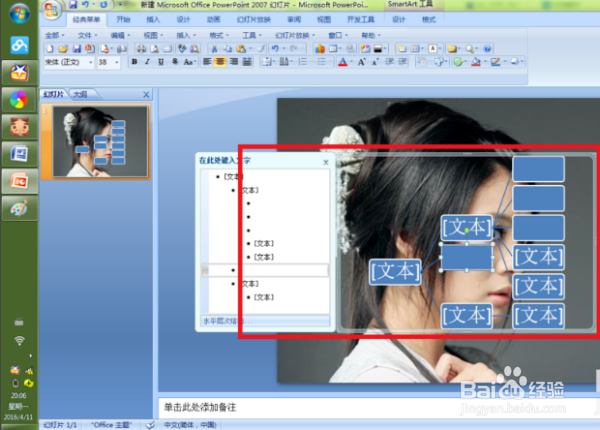The height and width of the screenshot is (430, 600).
Task: Click the Spelling check icon in toolbar
Action: point(182,49)
